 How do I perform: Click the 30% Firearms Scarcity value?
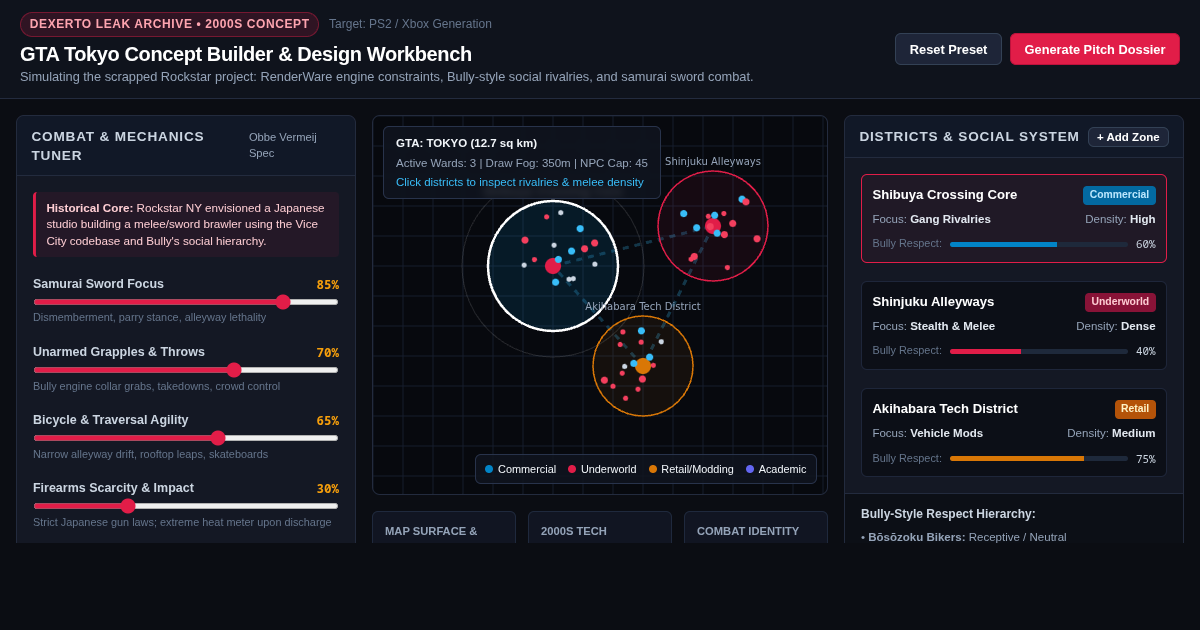(x=328, y=488)
